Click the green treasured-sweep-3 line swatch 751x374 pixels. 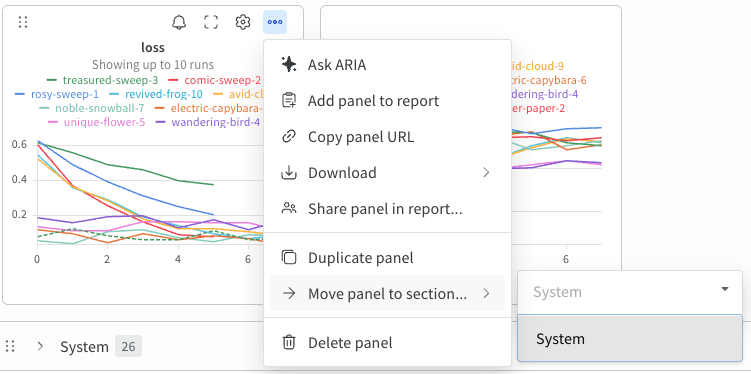pyautogui.click(x=52, y=80)
